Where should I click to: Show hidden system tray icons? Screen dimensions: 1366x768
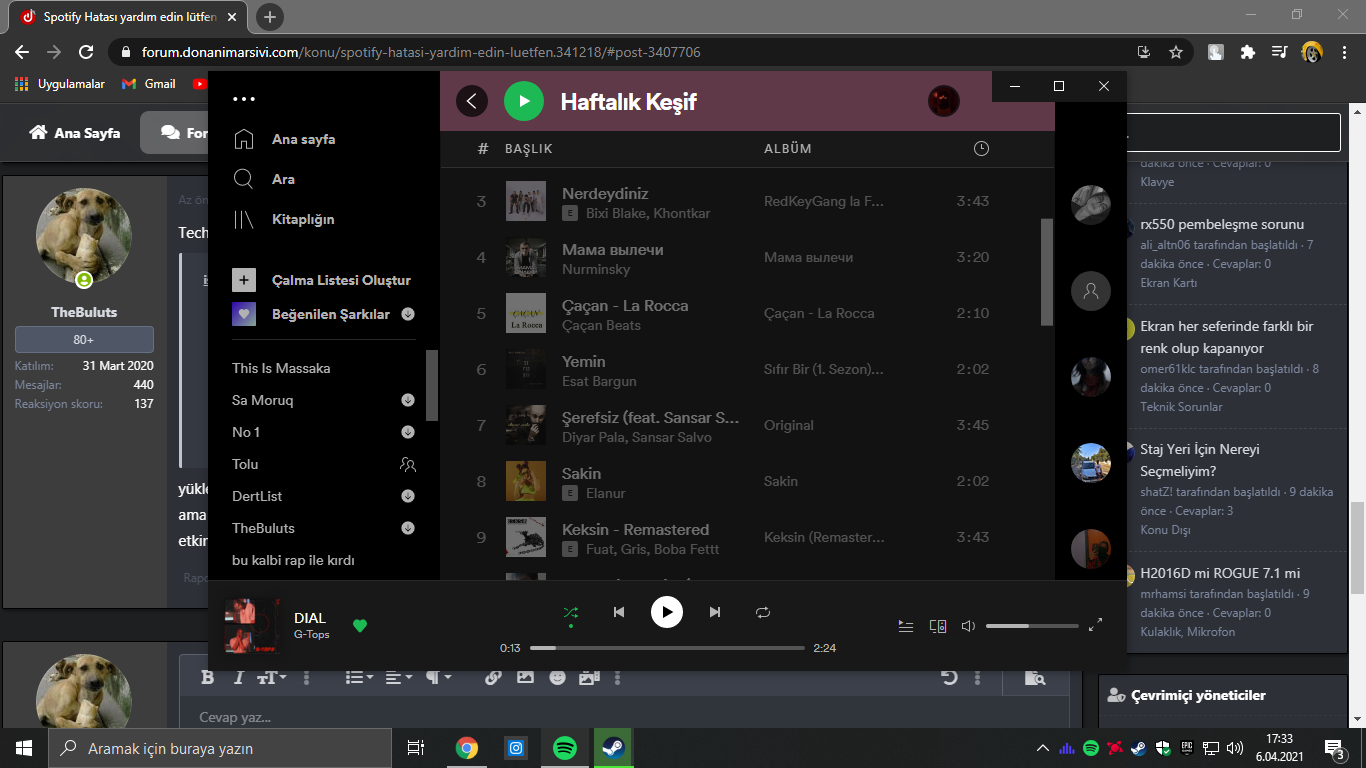(1043, 748)
